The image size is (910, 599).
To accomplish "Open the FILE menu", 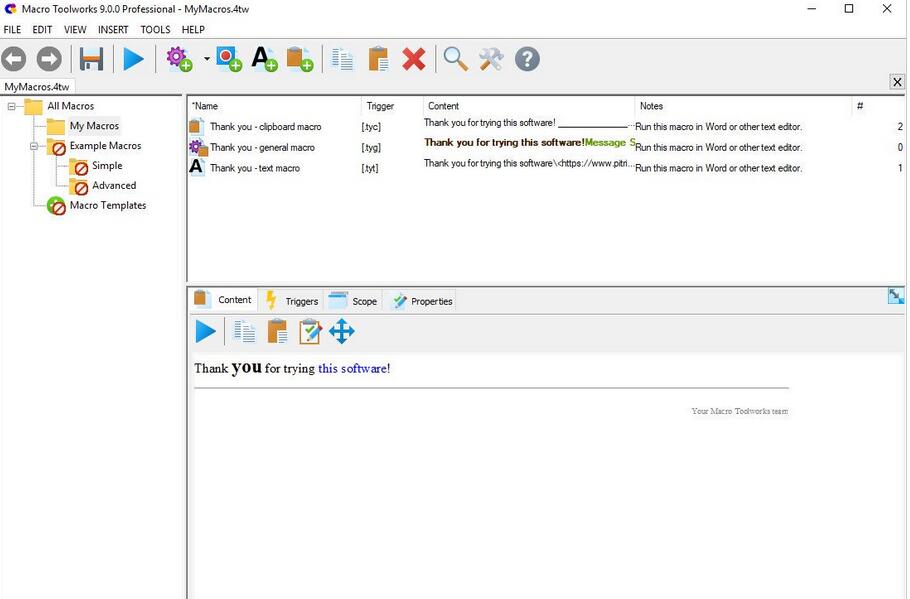I will click(12, 30).
